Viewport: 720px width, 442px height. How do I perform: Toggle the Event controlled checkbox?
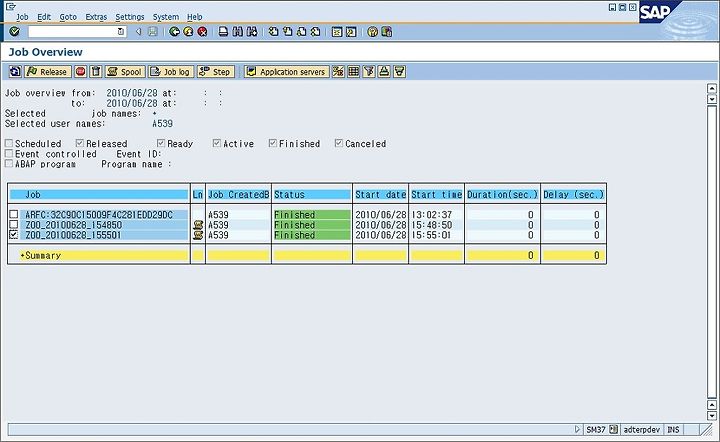(9, 153)
